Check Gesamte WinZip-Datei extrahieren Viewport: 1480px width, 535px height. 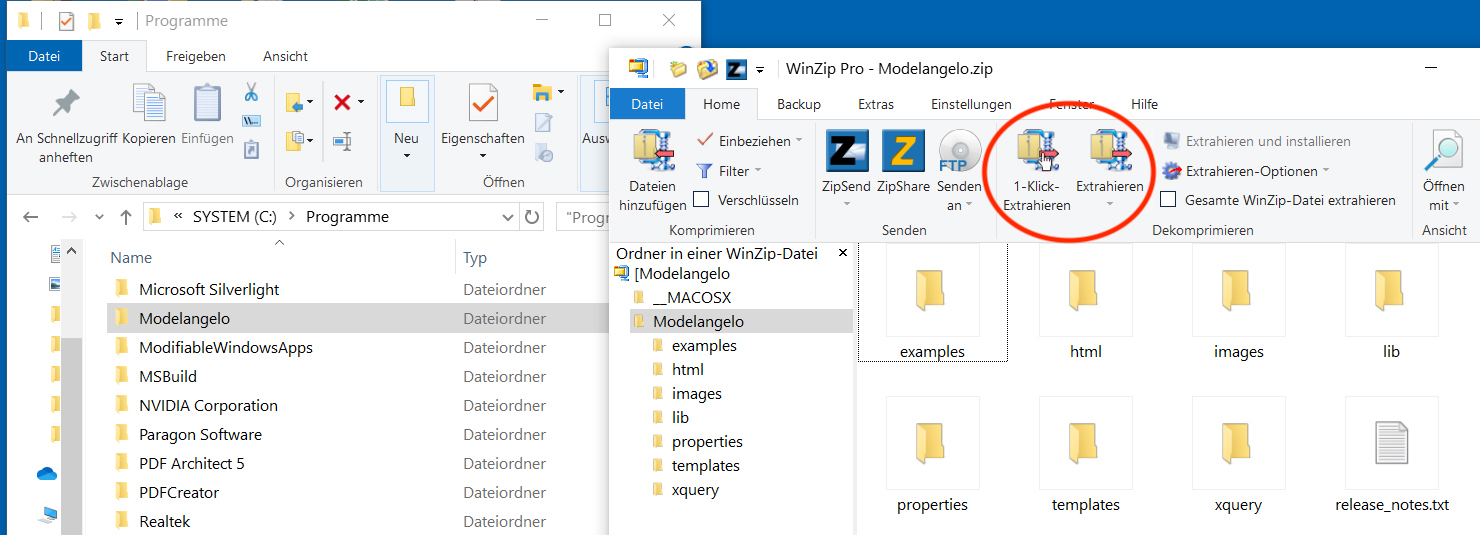tap(1168, 200)
